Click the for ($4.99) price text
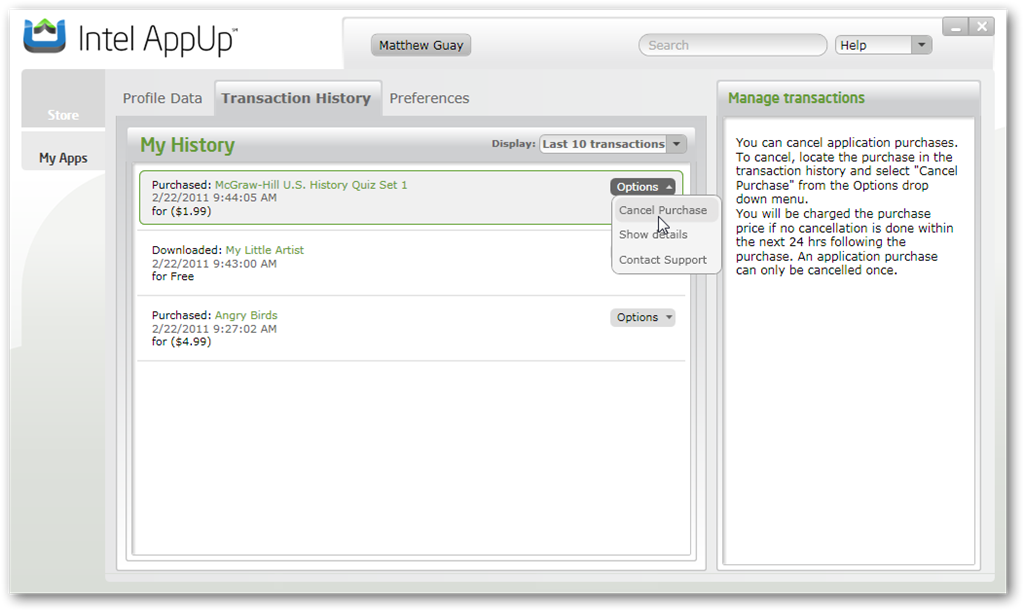The width and height of the screenshot is (1024, 611). pos(182,342)
